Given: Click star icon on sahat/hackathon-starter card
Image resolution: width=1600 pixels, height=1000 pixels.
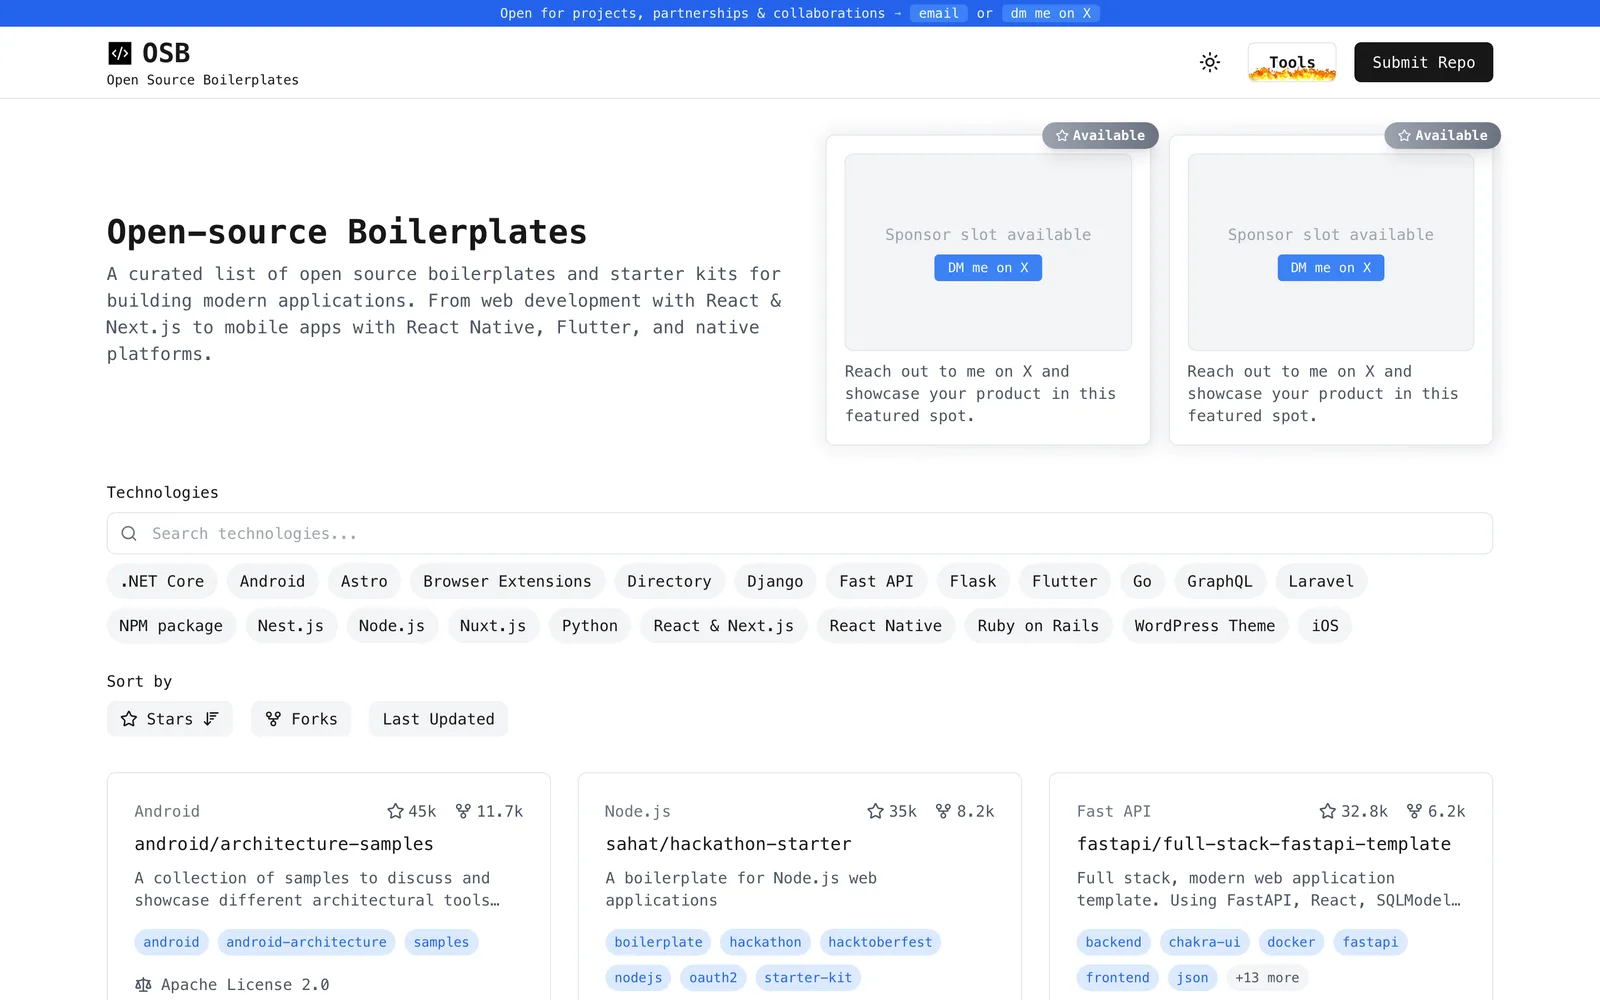Looking at the screenshot, I should point(875,811).
